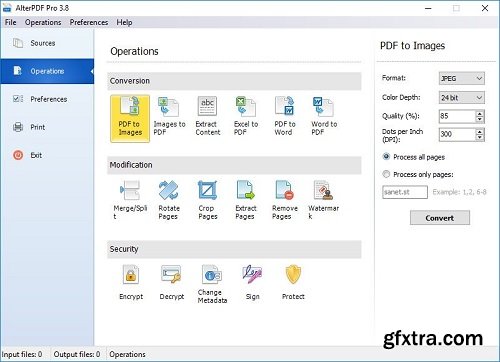Increase the Dots per Inch value with up arrow
500x362 pixels.
pyautogui.click(x=479, y=132)
